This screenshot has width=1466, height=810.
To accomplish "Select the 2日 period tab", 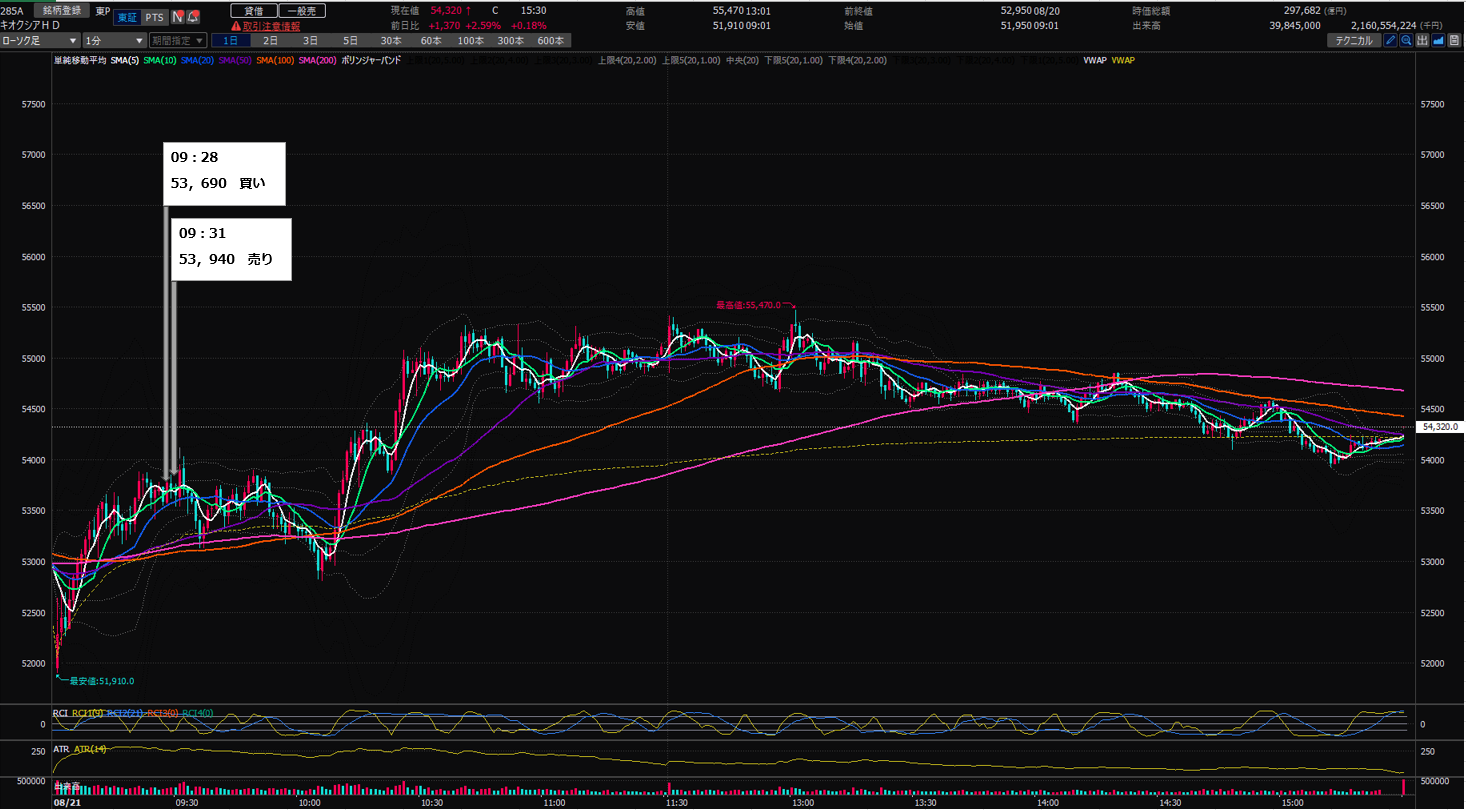I will (271, 41).
